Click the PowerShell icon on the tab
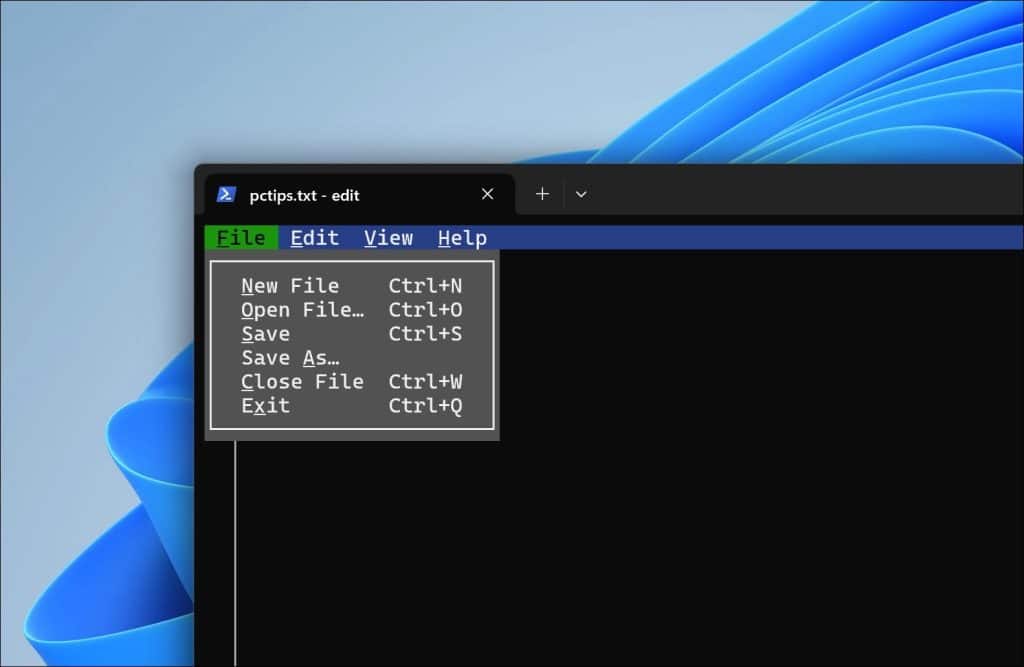Viewport: 1024px width, 667px height. (x=226, y=194)
